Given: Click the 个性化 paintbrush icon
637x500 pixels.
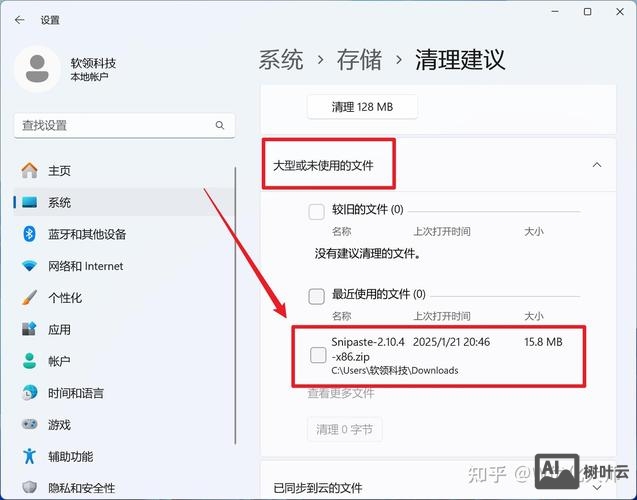Looking at the screenshot, I should point(29,298).
